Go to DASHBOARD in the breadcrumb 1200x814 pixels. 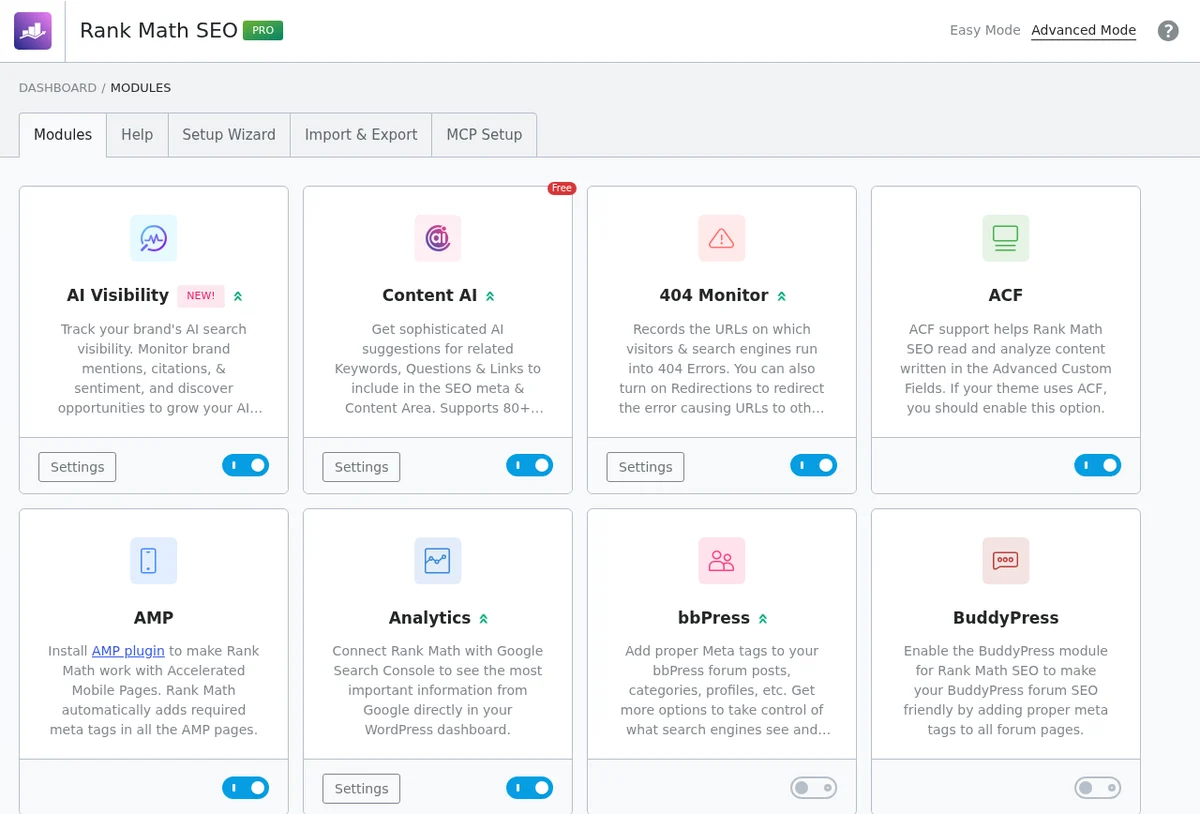point(58,88)
